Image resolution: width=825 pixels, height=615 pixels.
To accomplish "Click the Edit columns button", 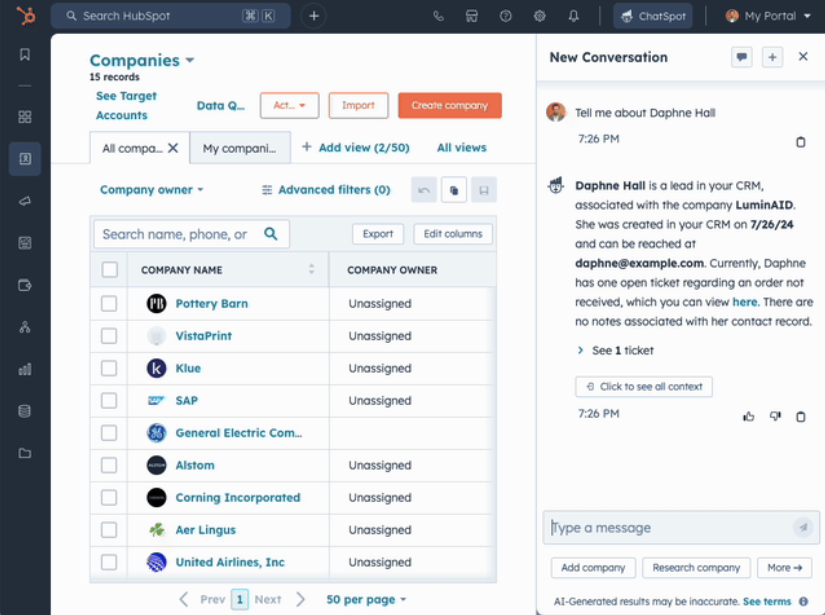I will click(453, 234).
